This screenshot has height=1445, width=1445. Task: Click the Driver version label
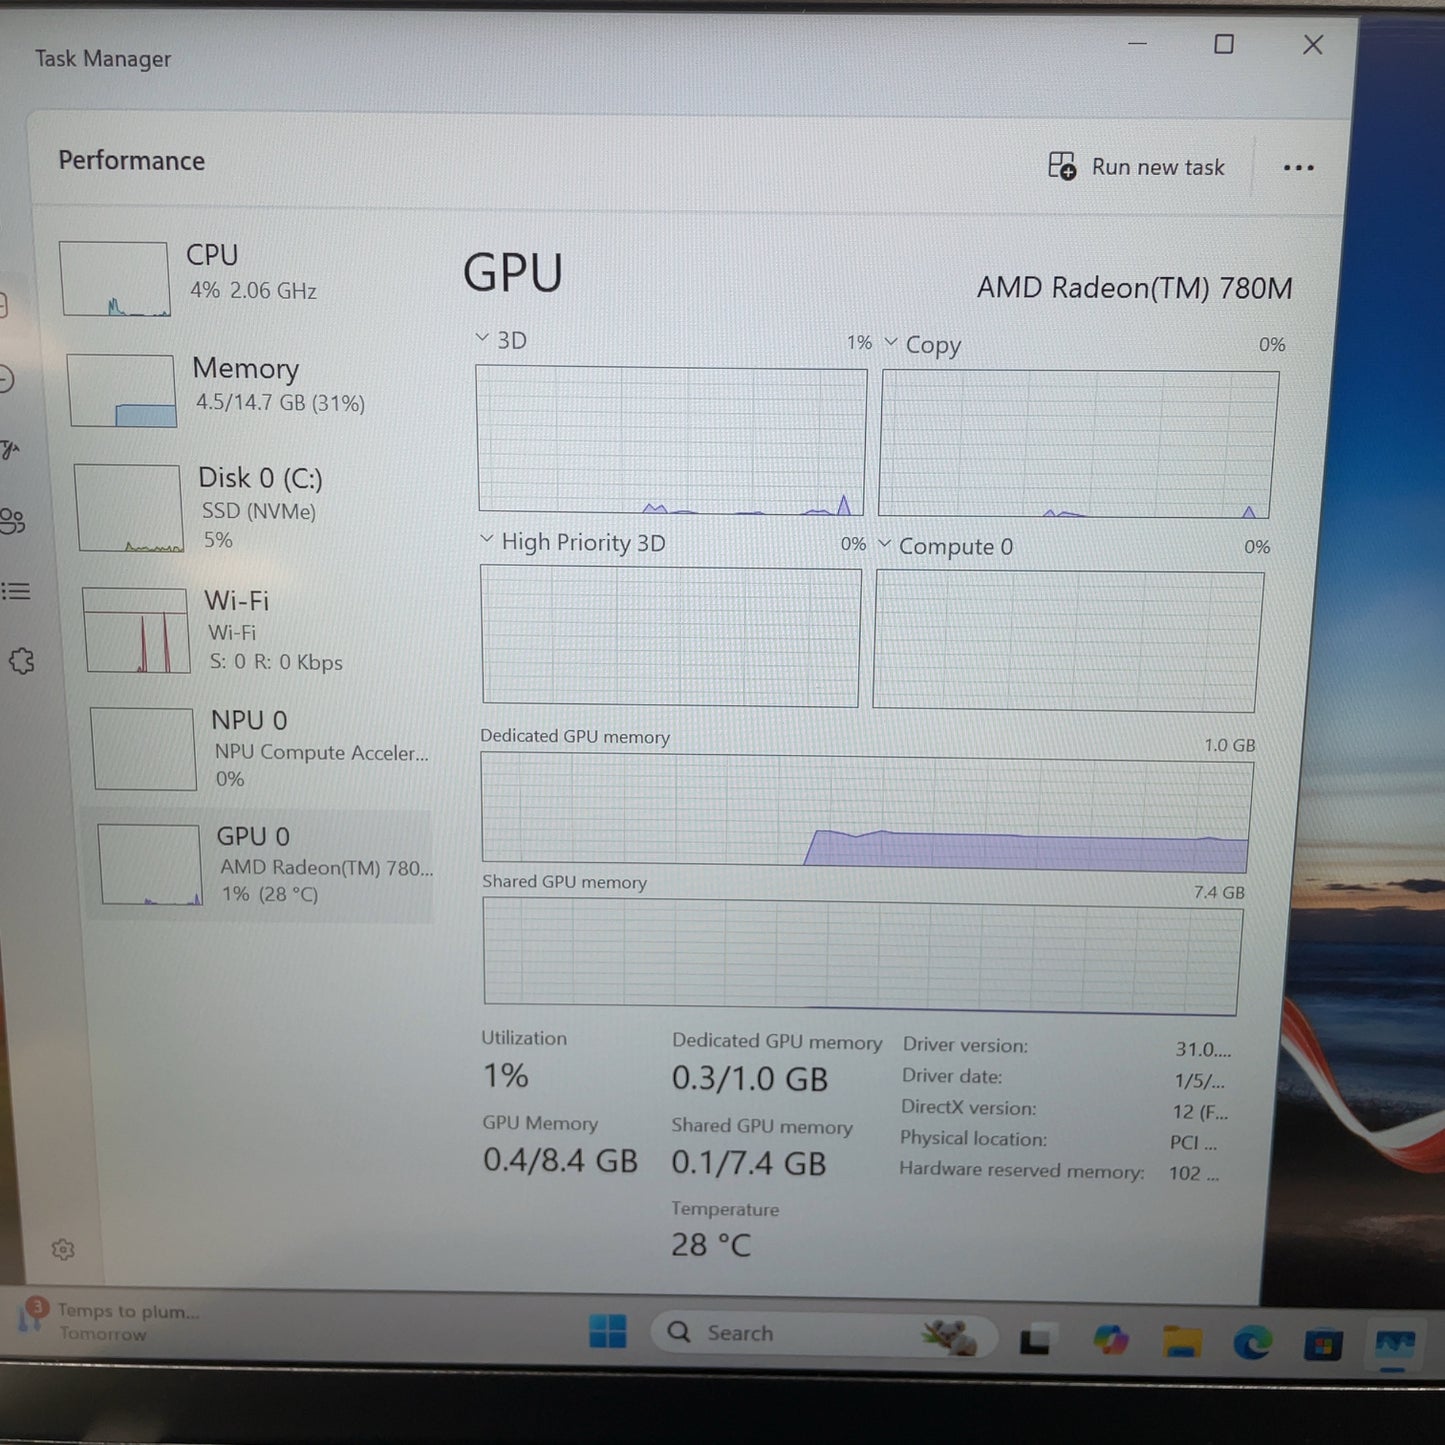965,1045
